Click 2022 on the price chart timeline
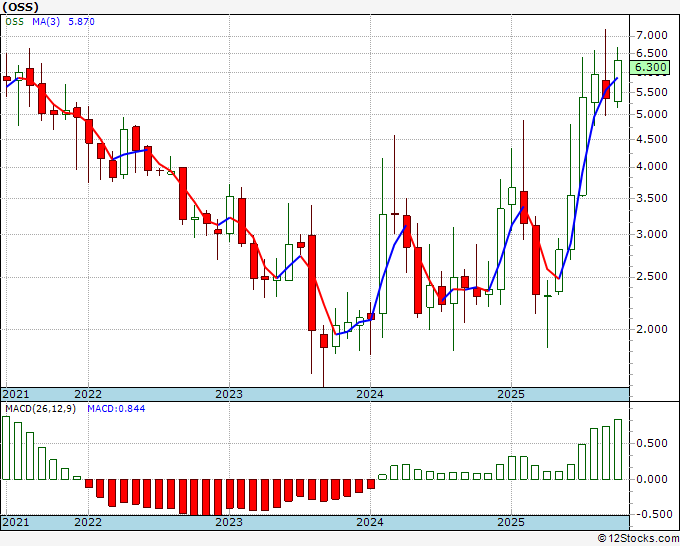This screenshot has height=546, width=680. pyautogui.click(x=88, y=394)
